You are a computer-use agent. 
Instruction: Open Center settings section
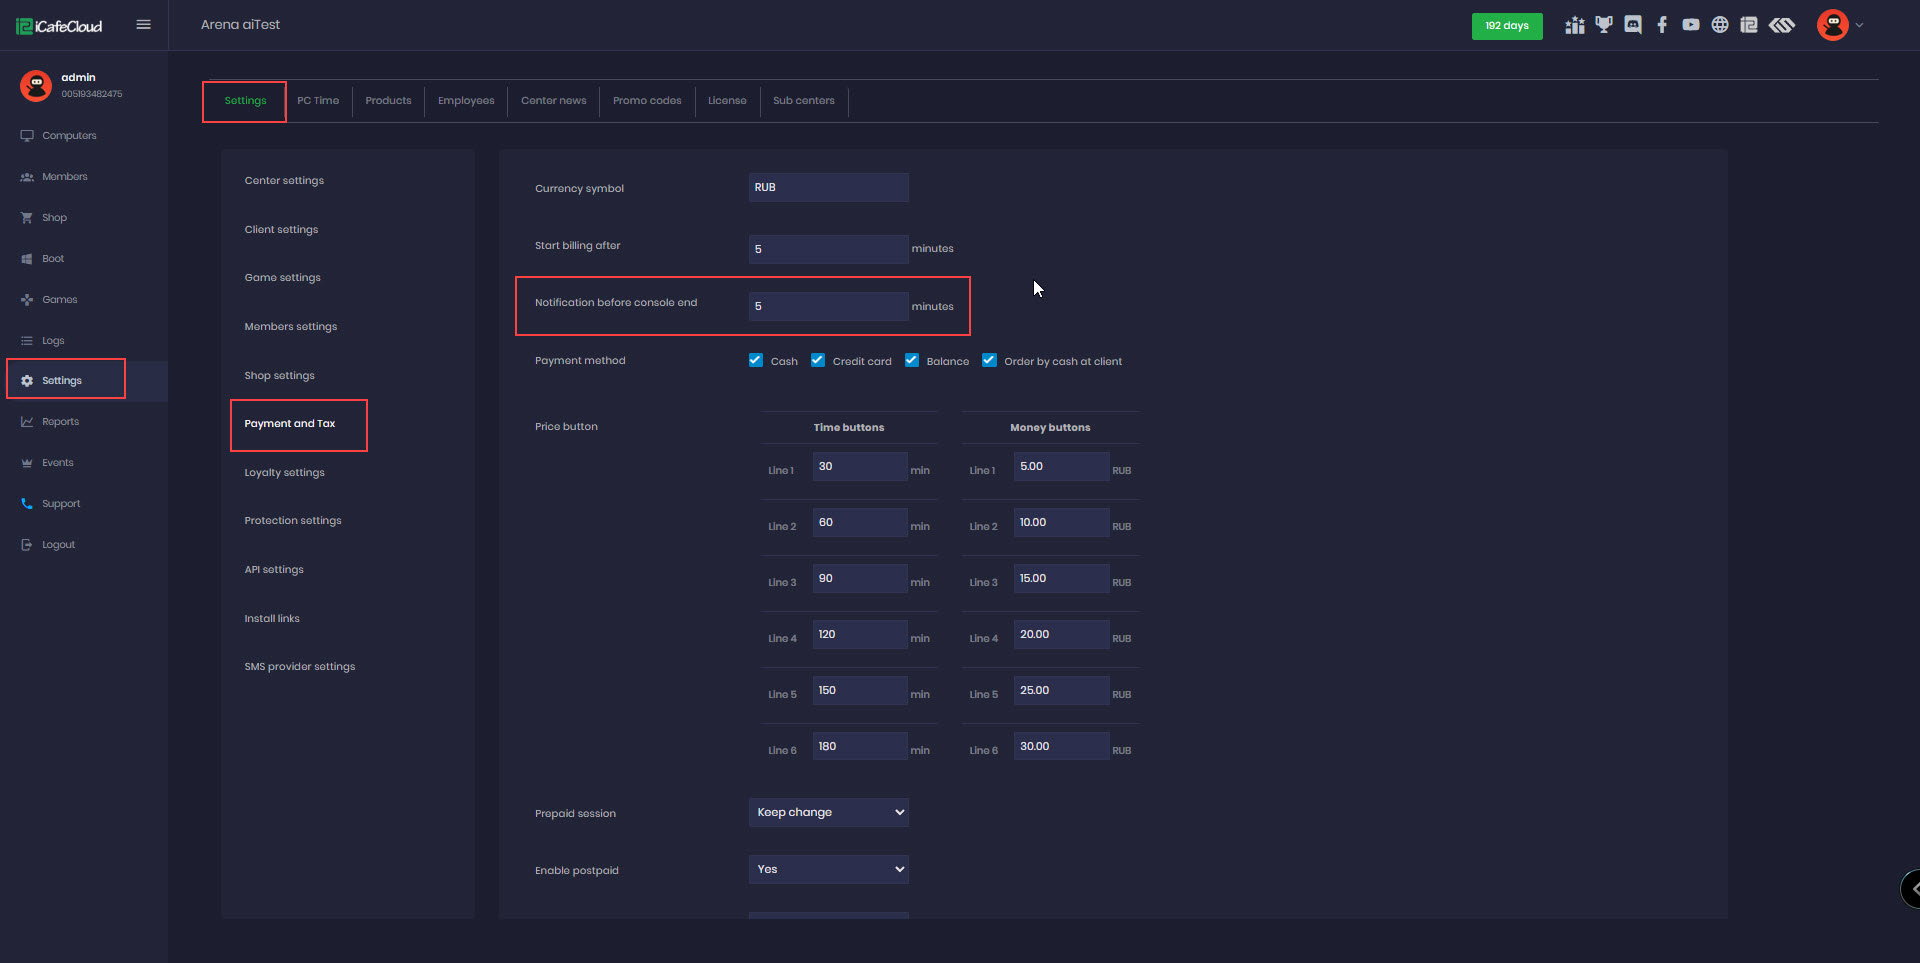coord(284,181)
